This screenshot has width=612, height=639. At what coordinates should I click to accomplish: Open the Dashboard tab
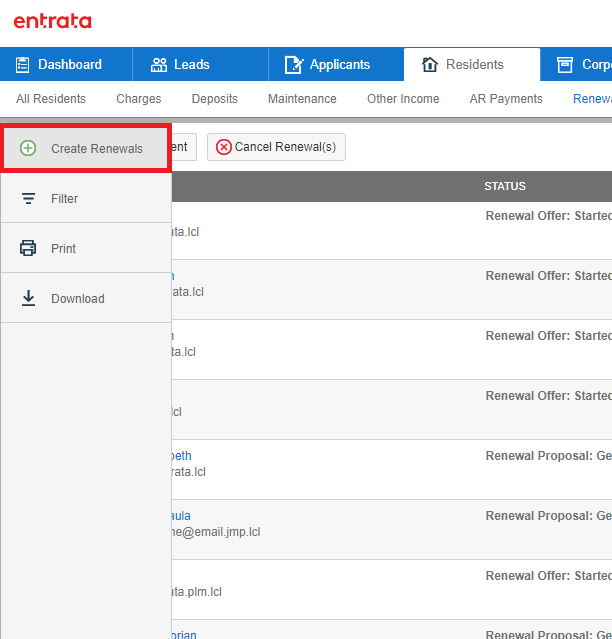66,64
